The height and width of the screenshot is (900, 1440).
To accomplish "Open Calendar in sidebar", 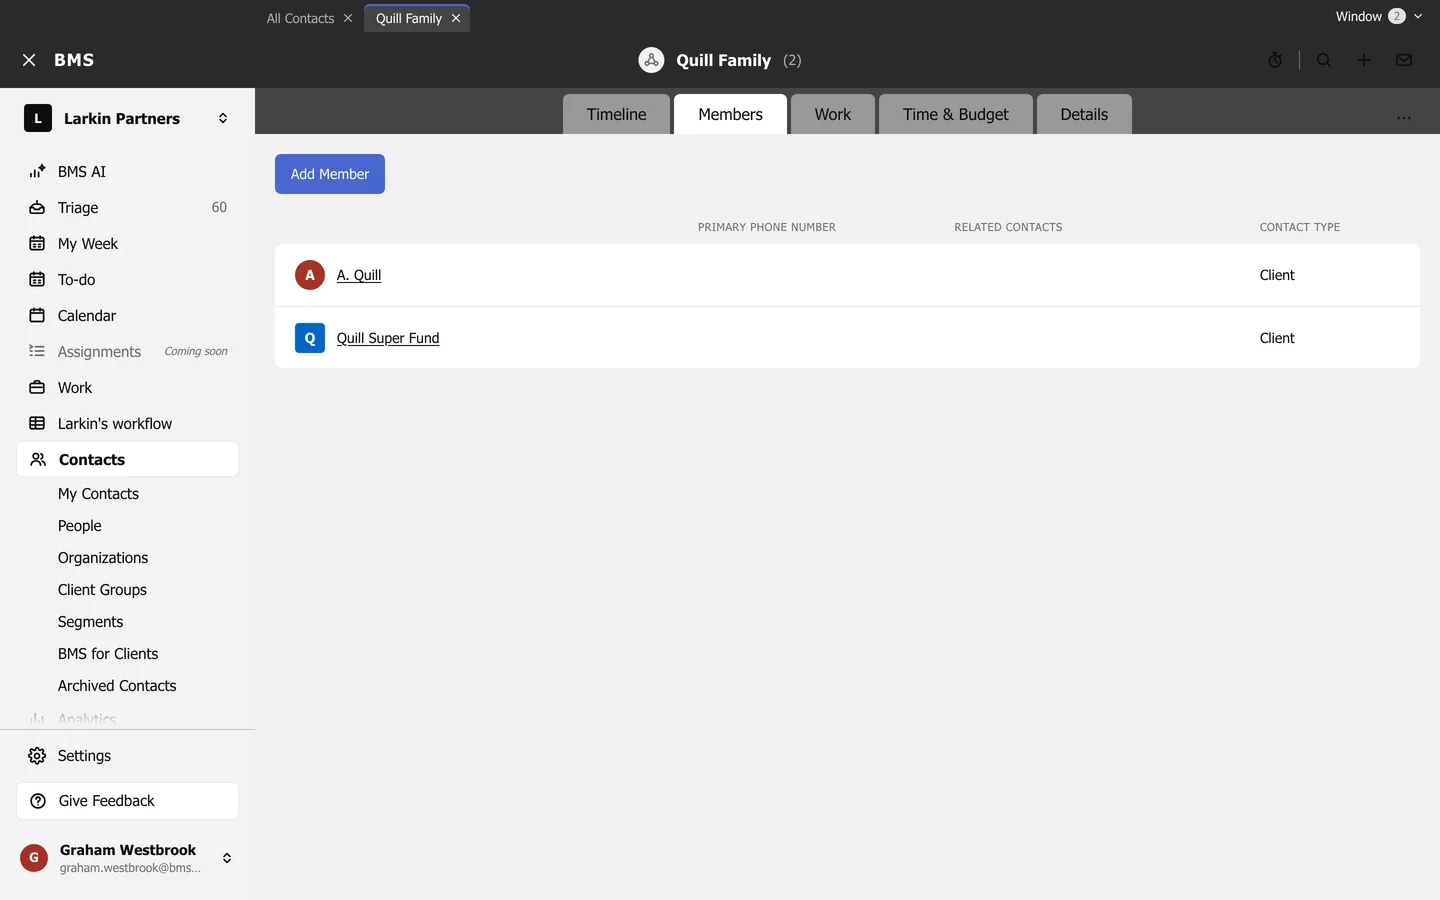I will pyautogui.click(x=128, y=316).
